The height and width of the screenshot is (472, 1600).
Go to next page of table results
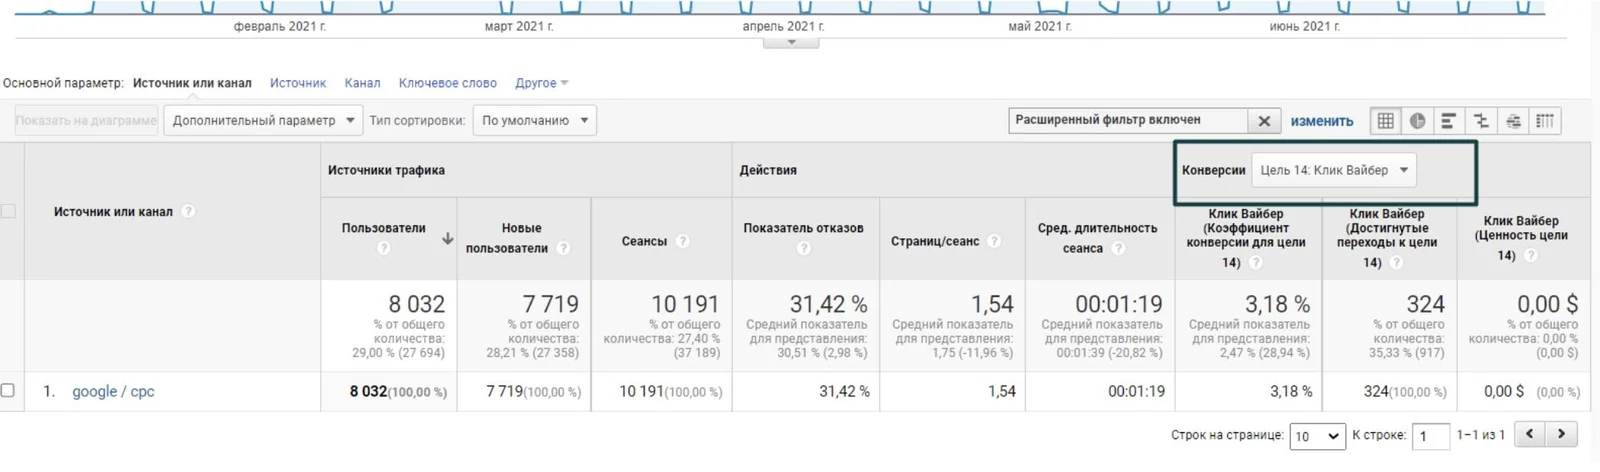pyautogui.click(x=1561, y=434)
